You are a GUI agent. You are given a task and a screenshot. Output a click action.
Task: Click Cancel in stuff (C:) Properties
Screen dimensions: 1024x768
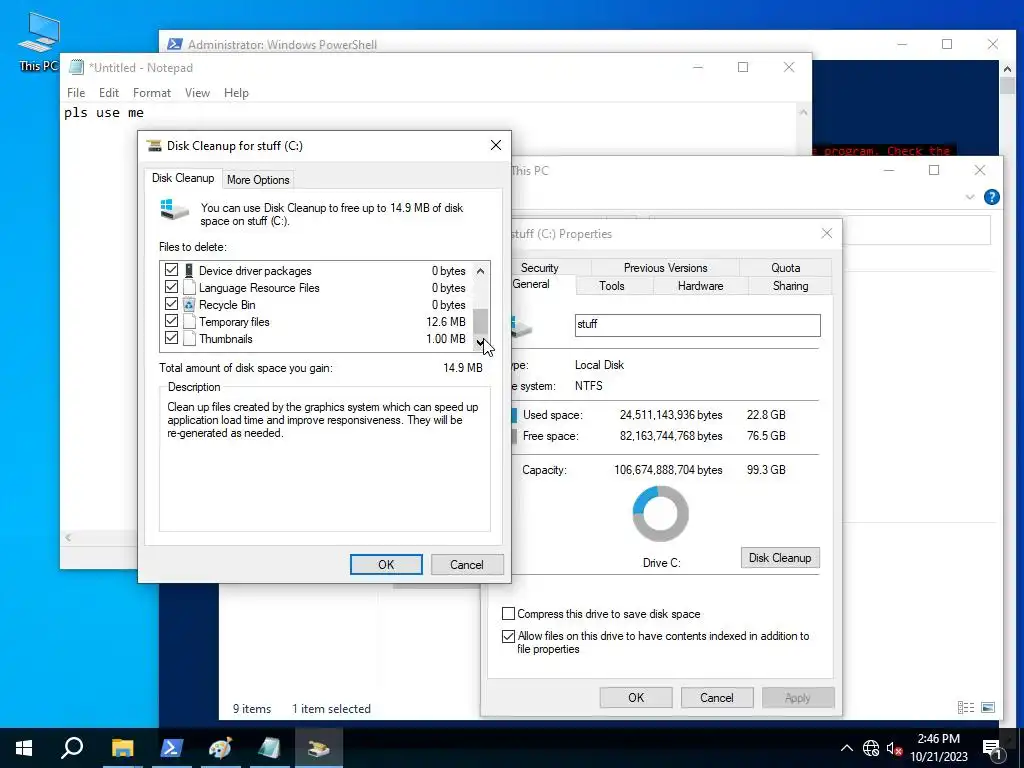click(x=716, y=697)
